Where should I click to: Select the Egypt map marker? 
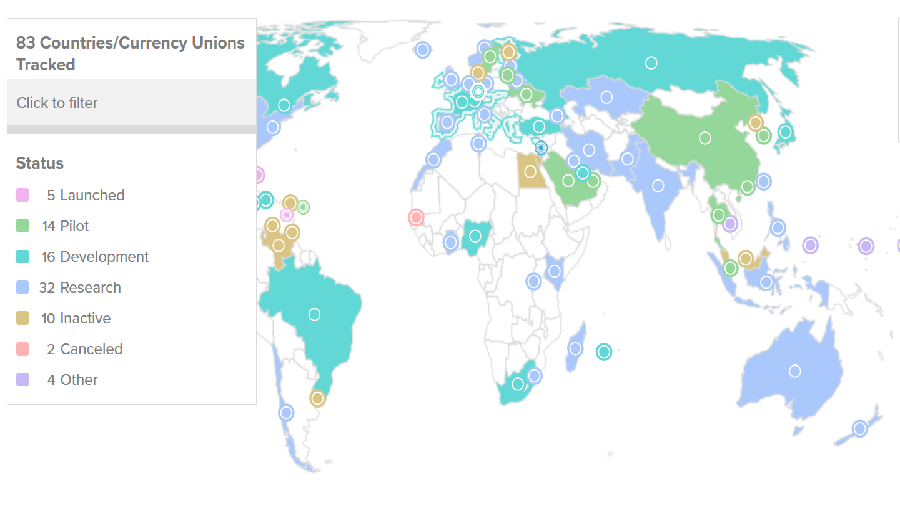pyautogui.click(x=530, y=172)
